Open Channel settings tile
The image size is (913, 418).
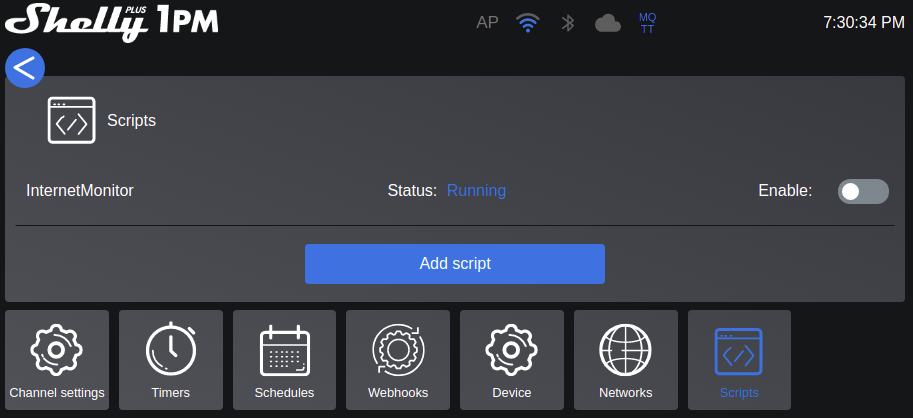click(57, 360)
